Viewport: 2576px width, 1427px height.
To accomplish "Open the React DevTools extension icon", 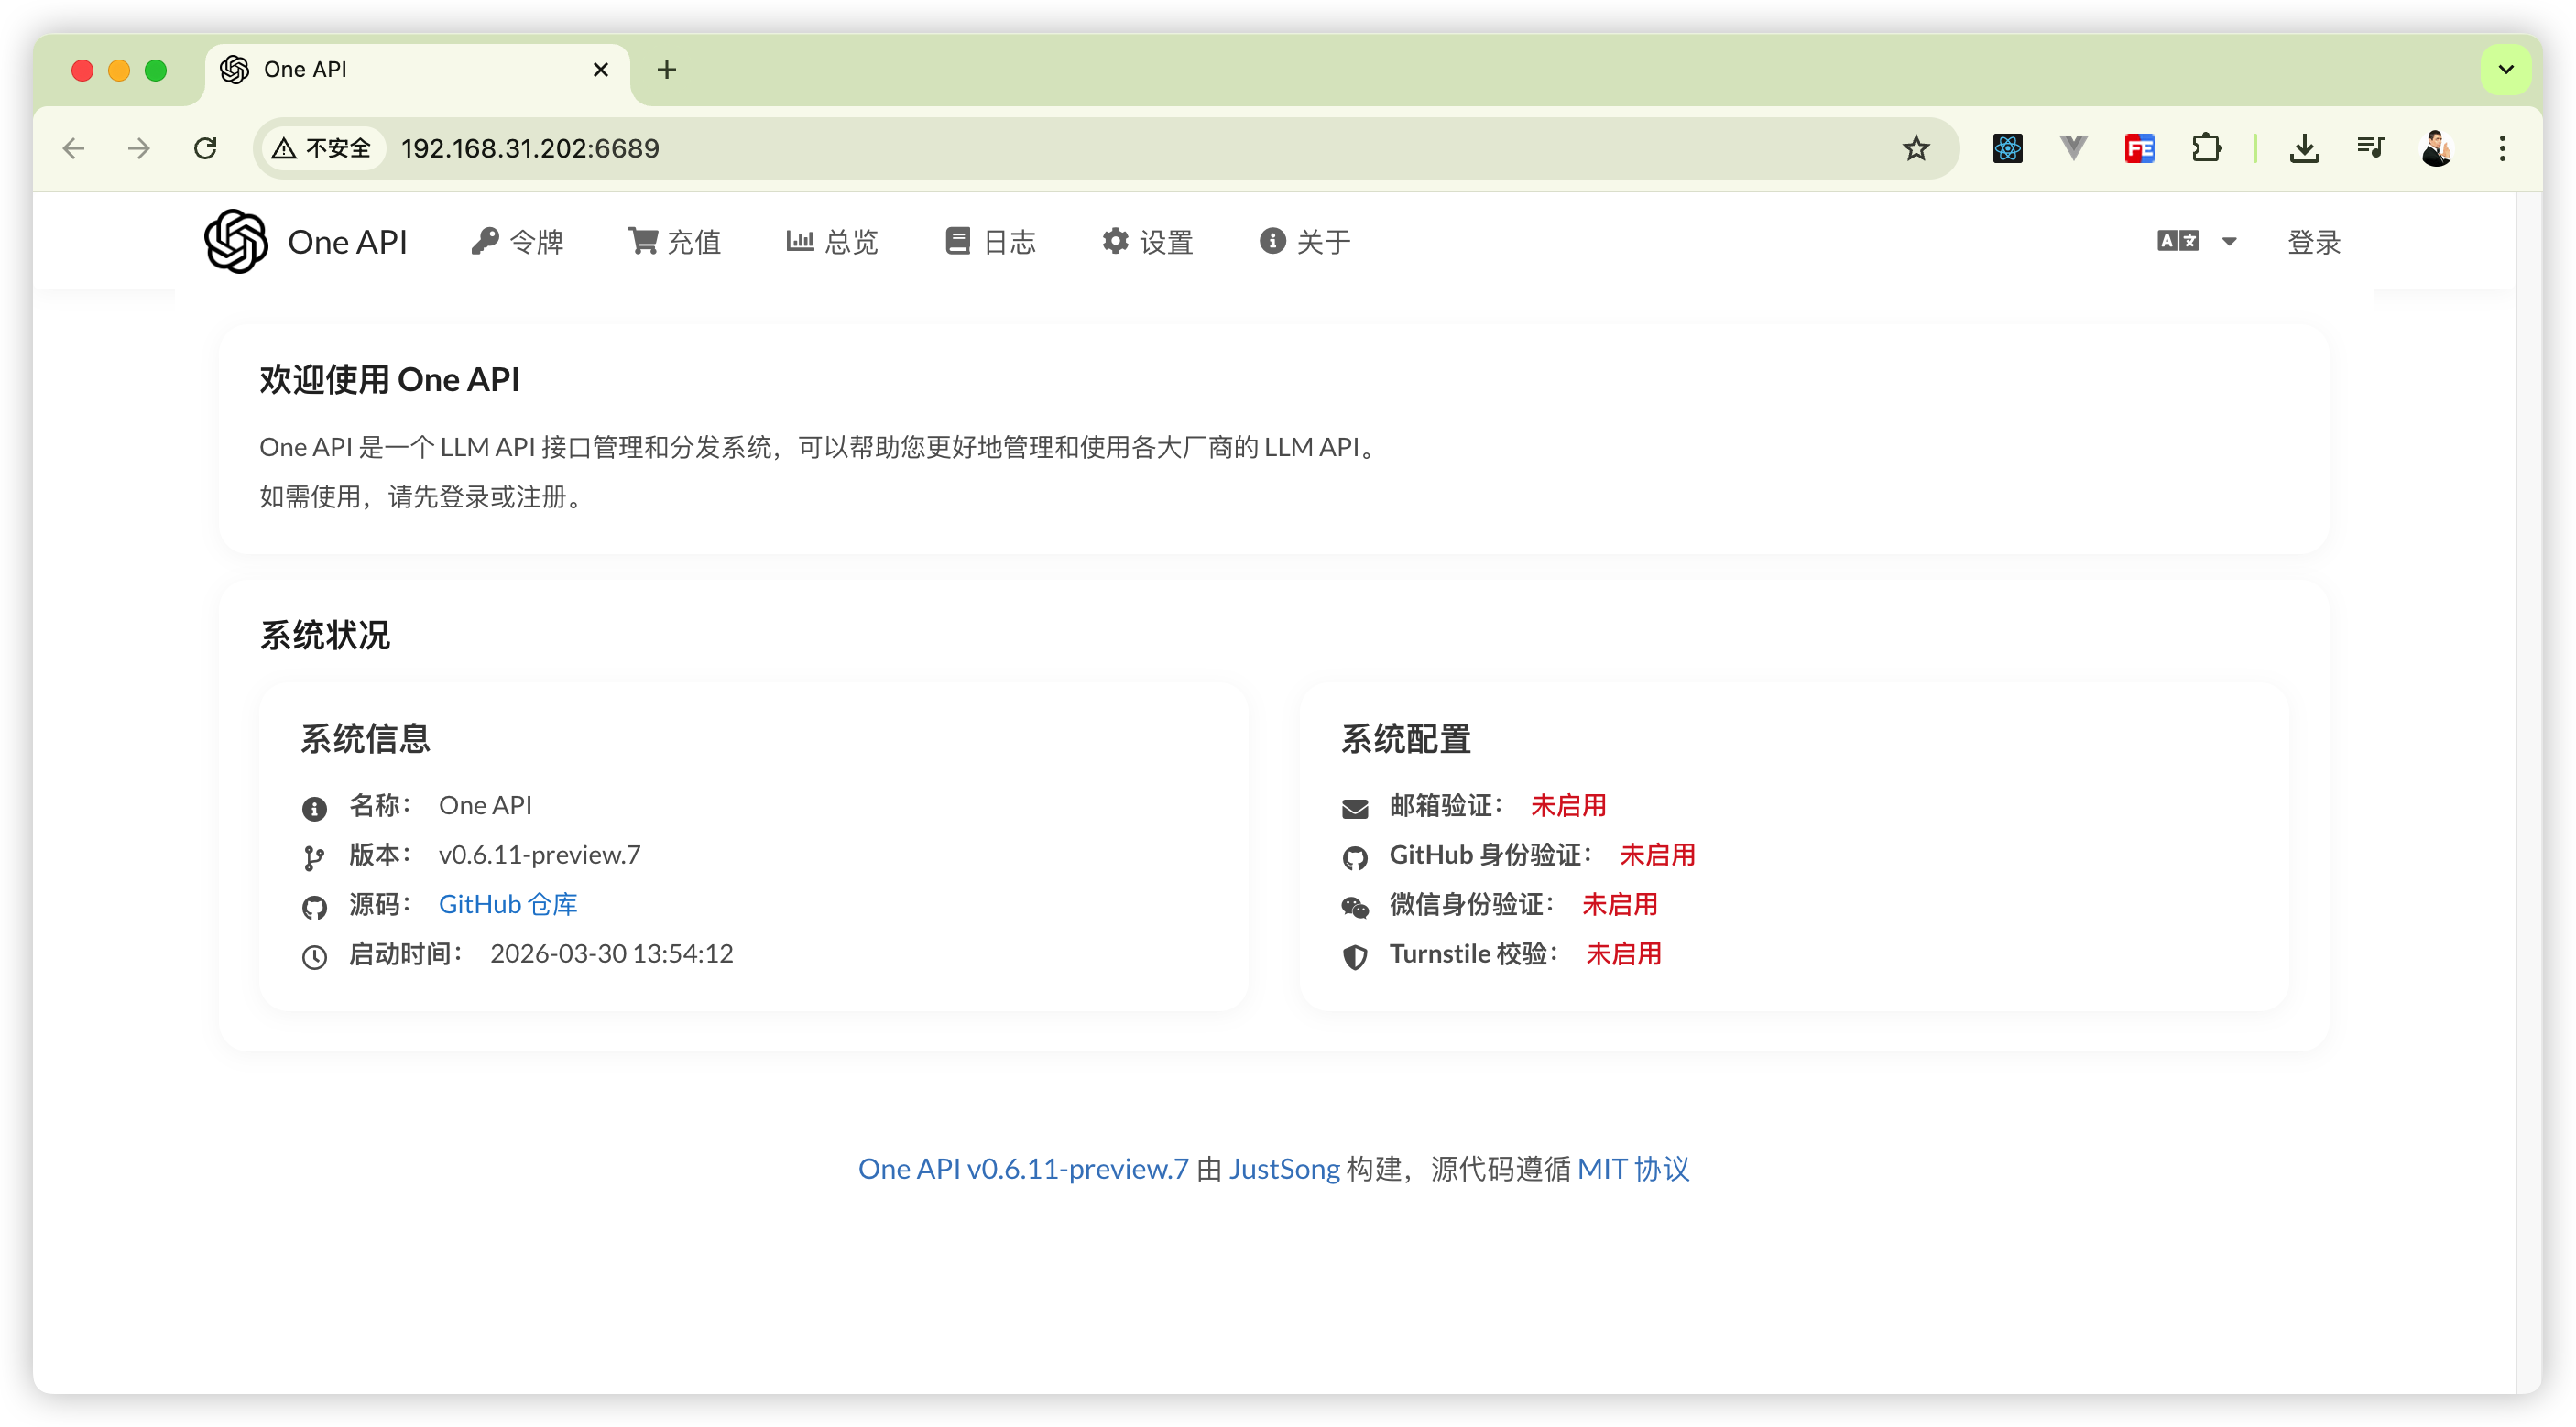I will coord(2007,149).
